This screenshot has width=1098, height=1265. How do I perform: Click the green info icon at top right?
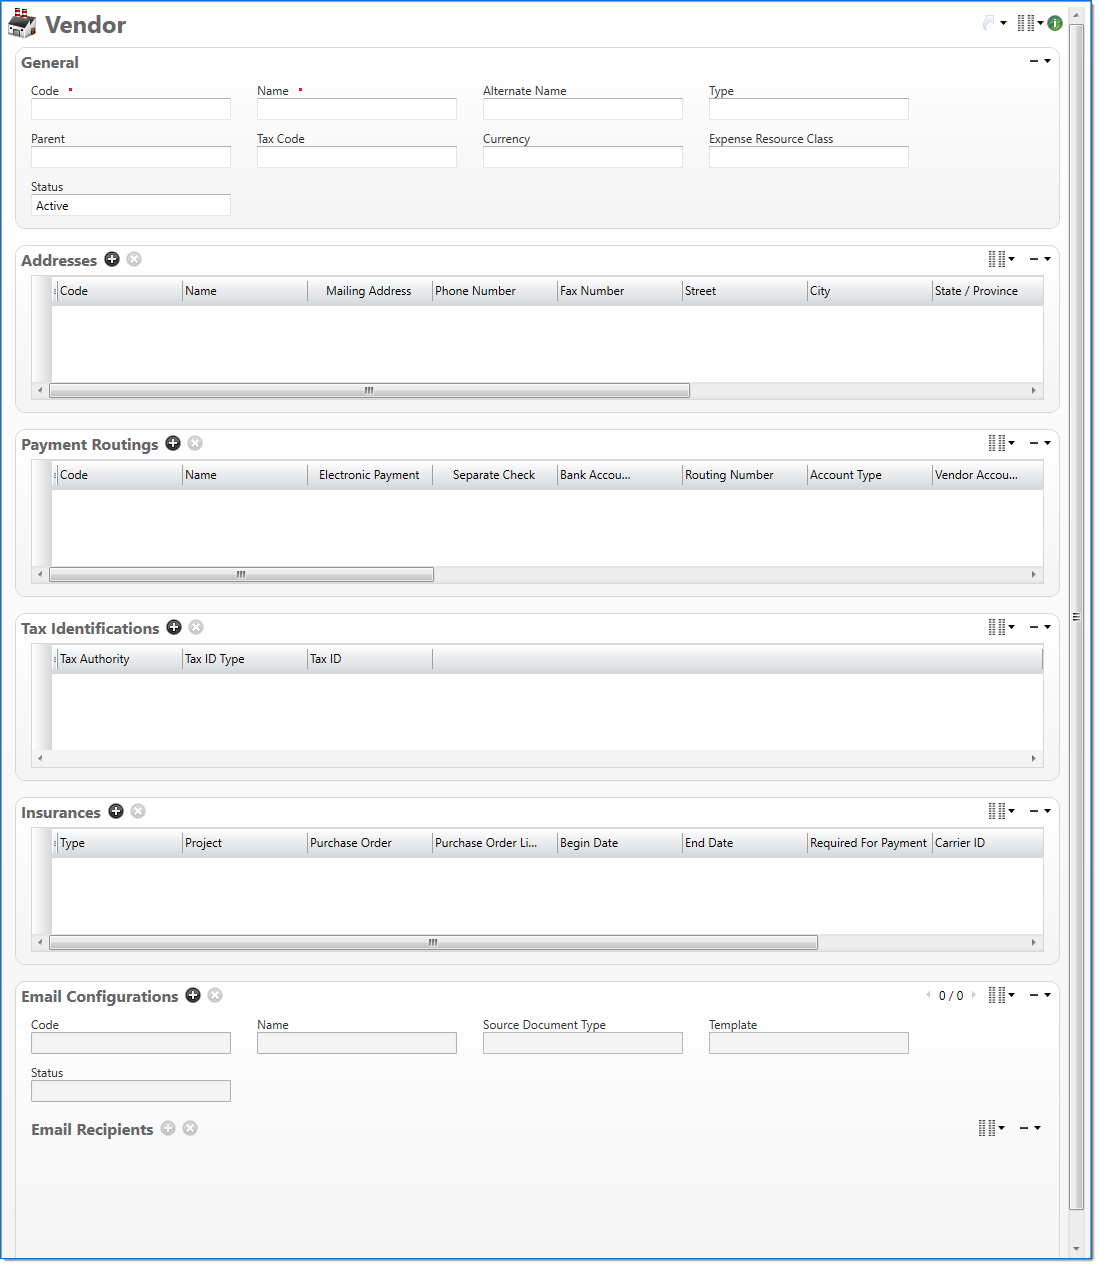1055,23
